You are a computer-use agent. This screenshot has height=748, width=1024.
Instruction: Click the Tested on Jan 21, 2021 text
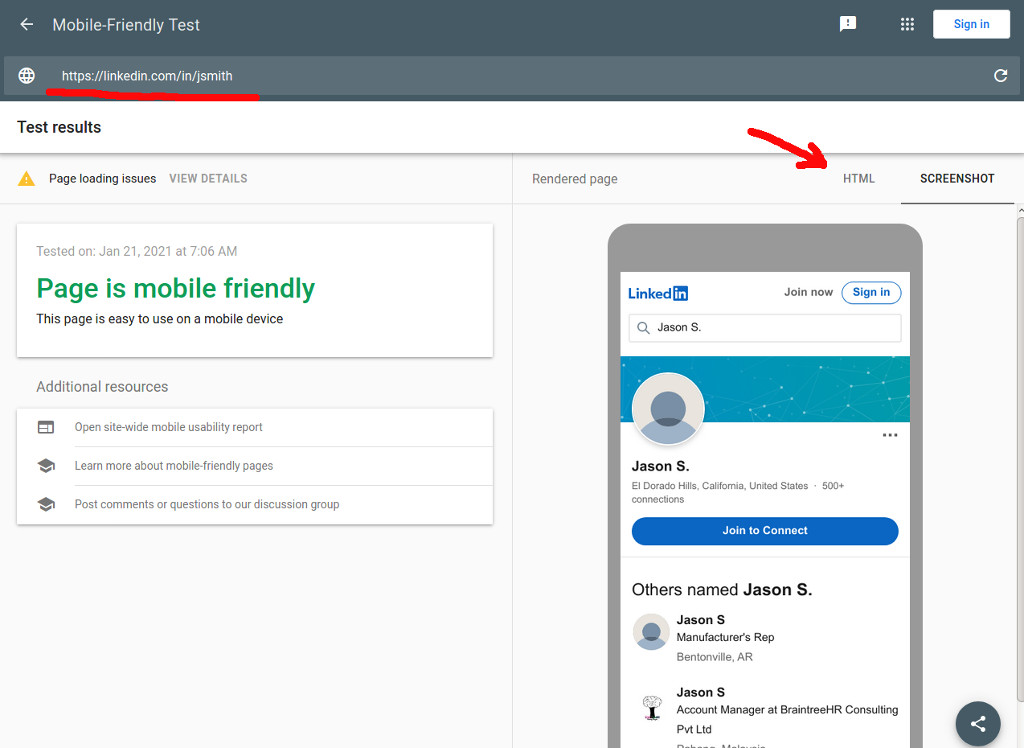pyautogui.click(x=136, y=252)
